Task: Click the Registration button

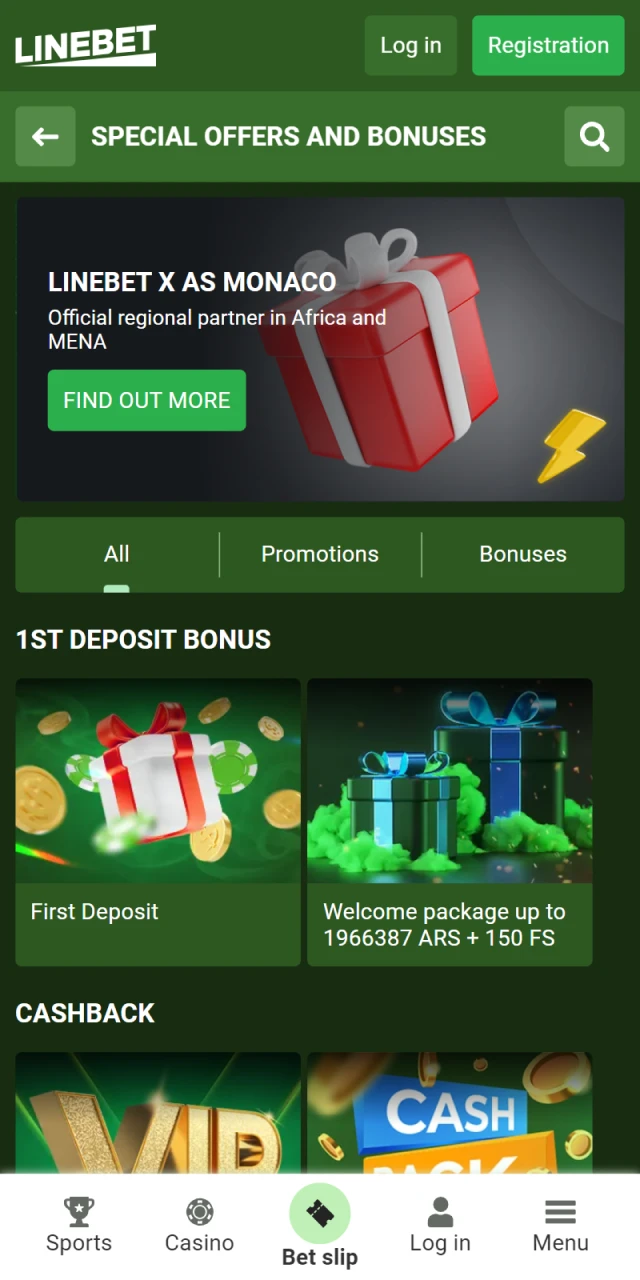Action: [x=548, y=45]
